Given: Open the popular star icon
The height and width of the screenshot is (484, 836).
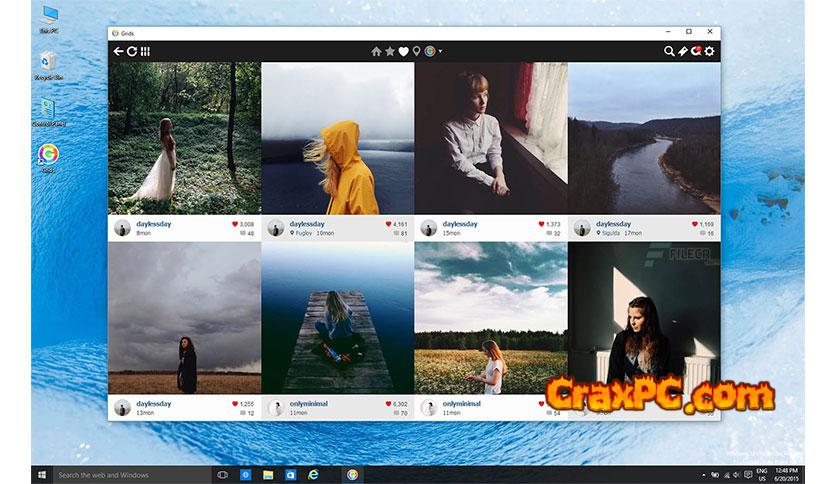Looking at the screenshot, I should pyautogui.click(x=390, y=52).
